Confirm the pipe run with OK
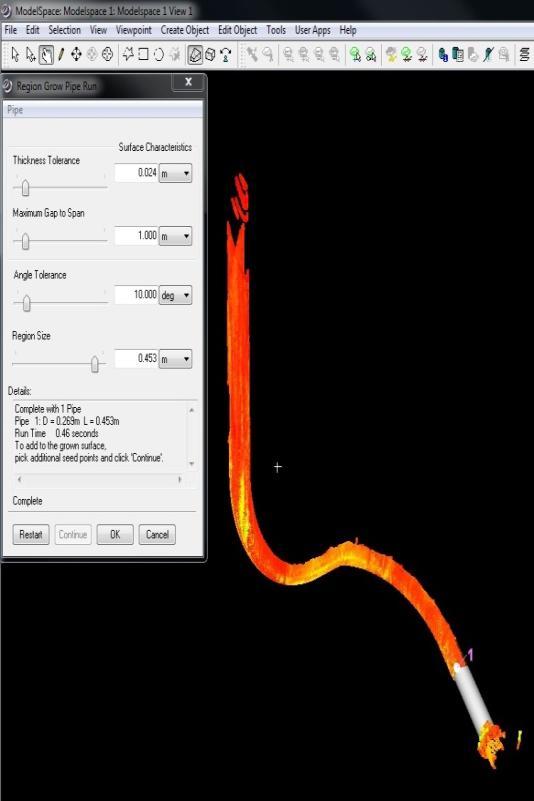This screenshot has height=801, width=534. click(115, 534)
